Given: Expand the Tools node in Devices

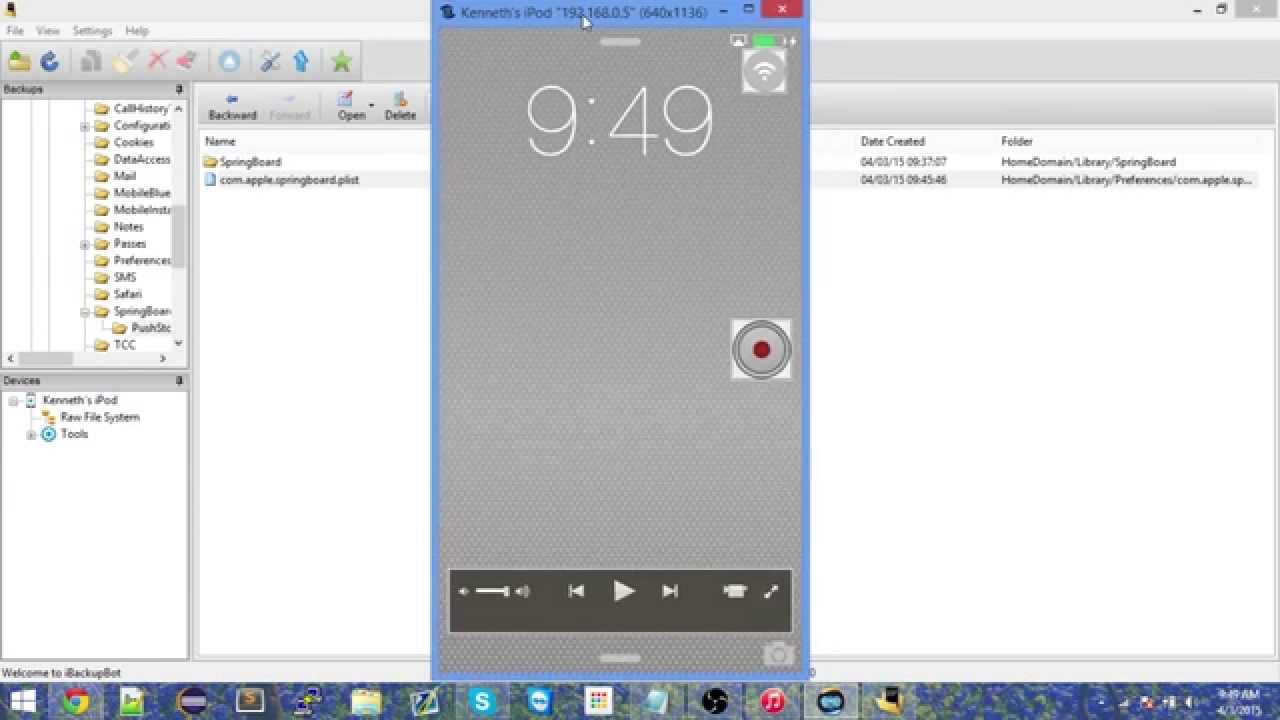Looking at the screenshot, I should (x=31, y=435).
